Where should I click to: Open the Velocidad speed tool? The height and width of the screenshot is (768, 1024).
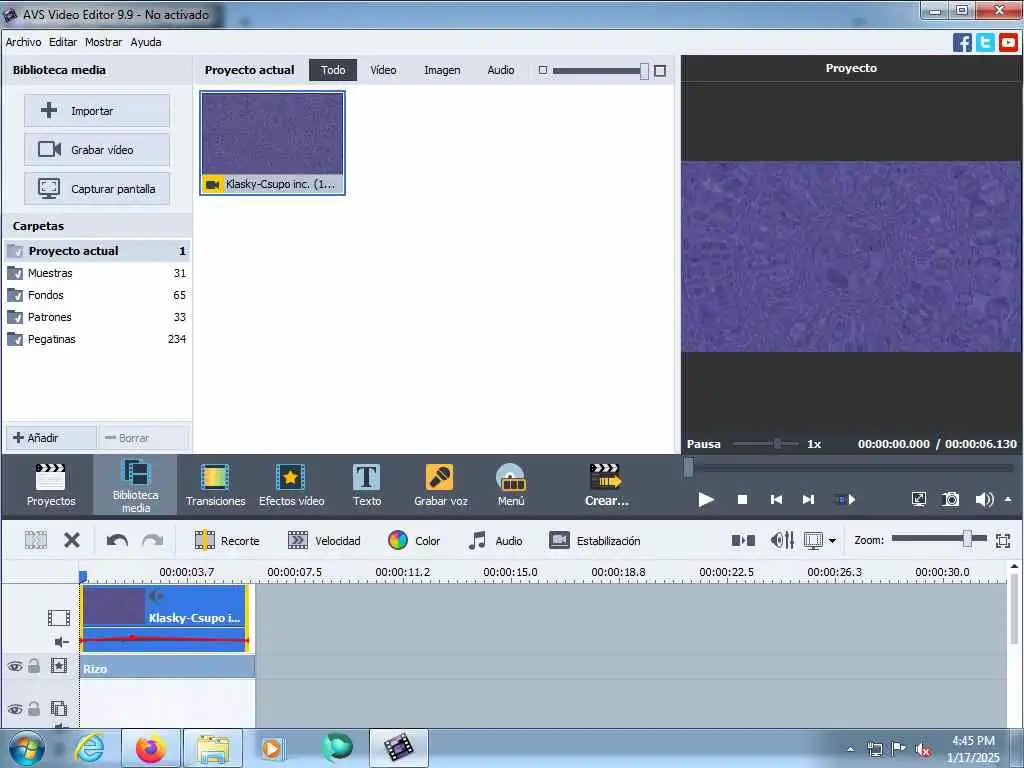tap(325, 541)
